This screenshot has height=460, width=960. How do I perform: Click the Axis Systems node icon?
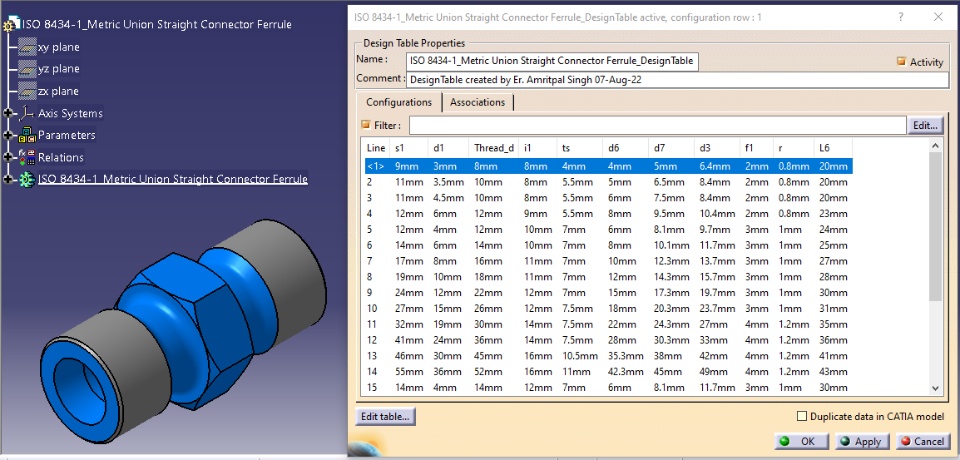pyautogui.click(x=28, y=113)
